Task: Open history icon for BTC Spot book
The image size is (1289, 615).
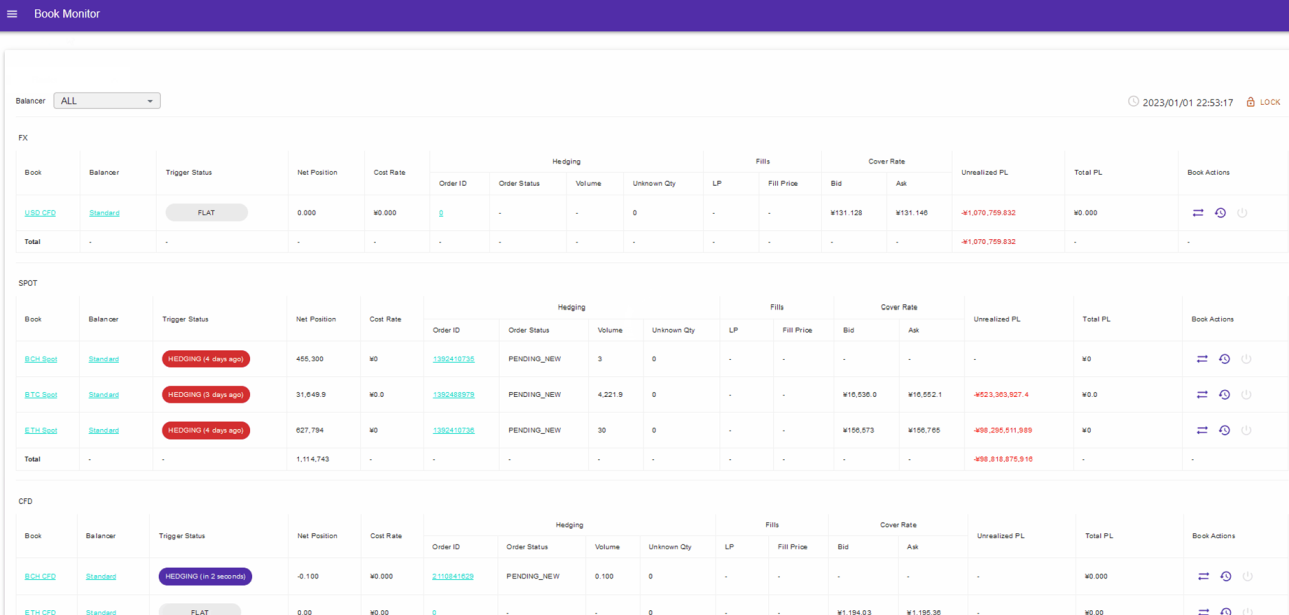Action: click(1224, 395)
